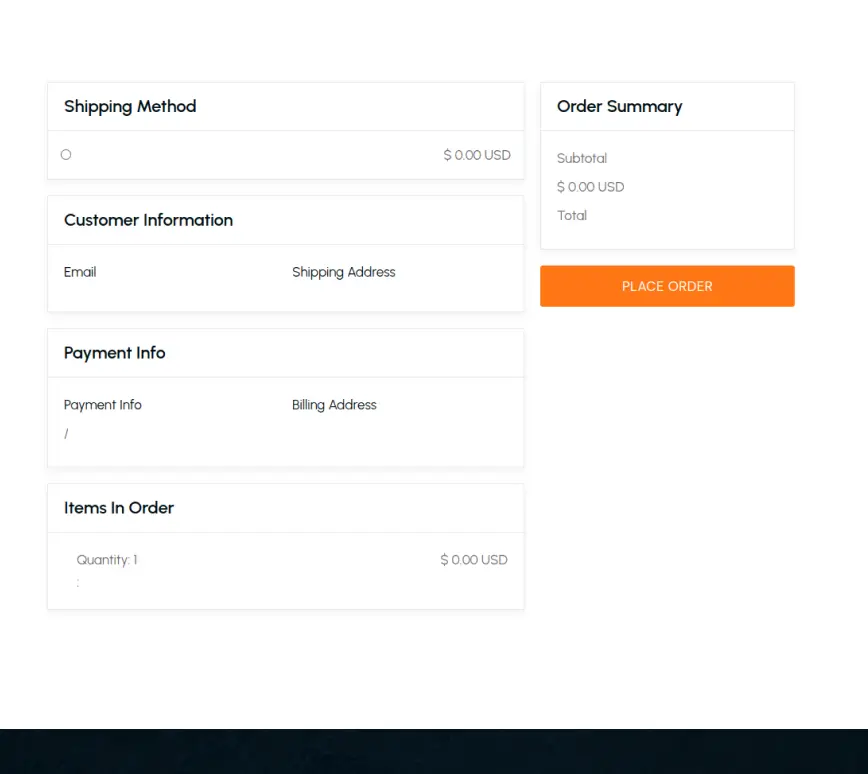Select the Shipping Address label
Screen dimensions: 868x774
pos(343,271)
